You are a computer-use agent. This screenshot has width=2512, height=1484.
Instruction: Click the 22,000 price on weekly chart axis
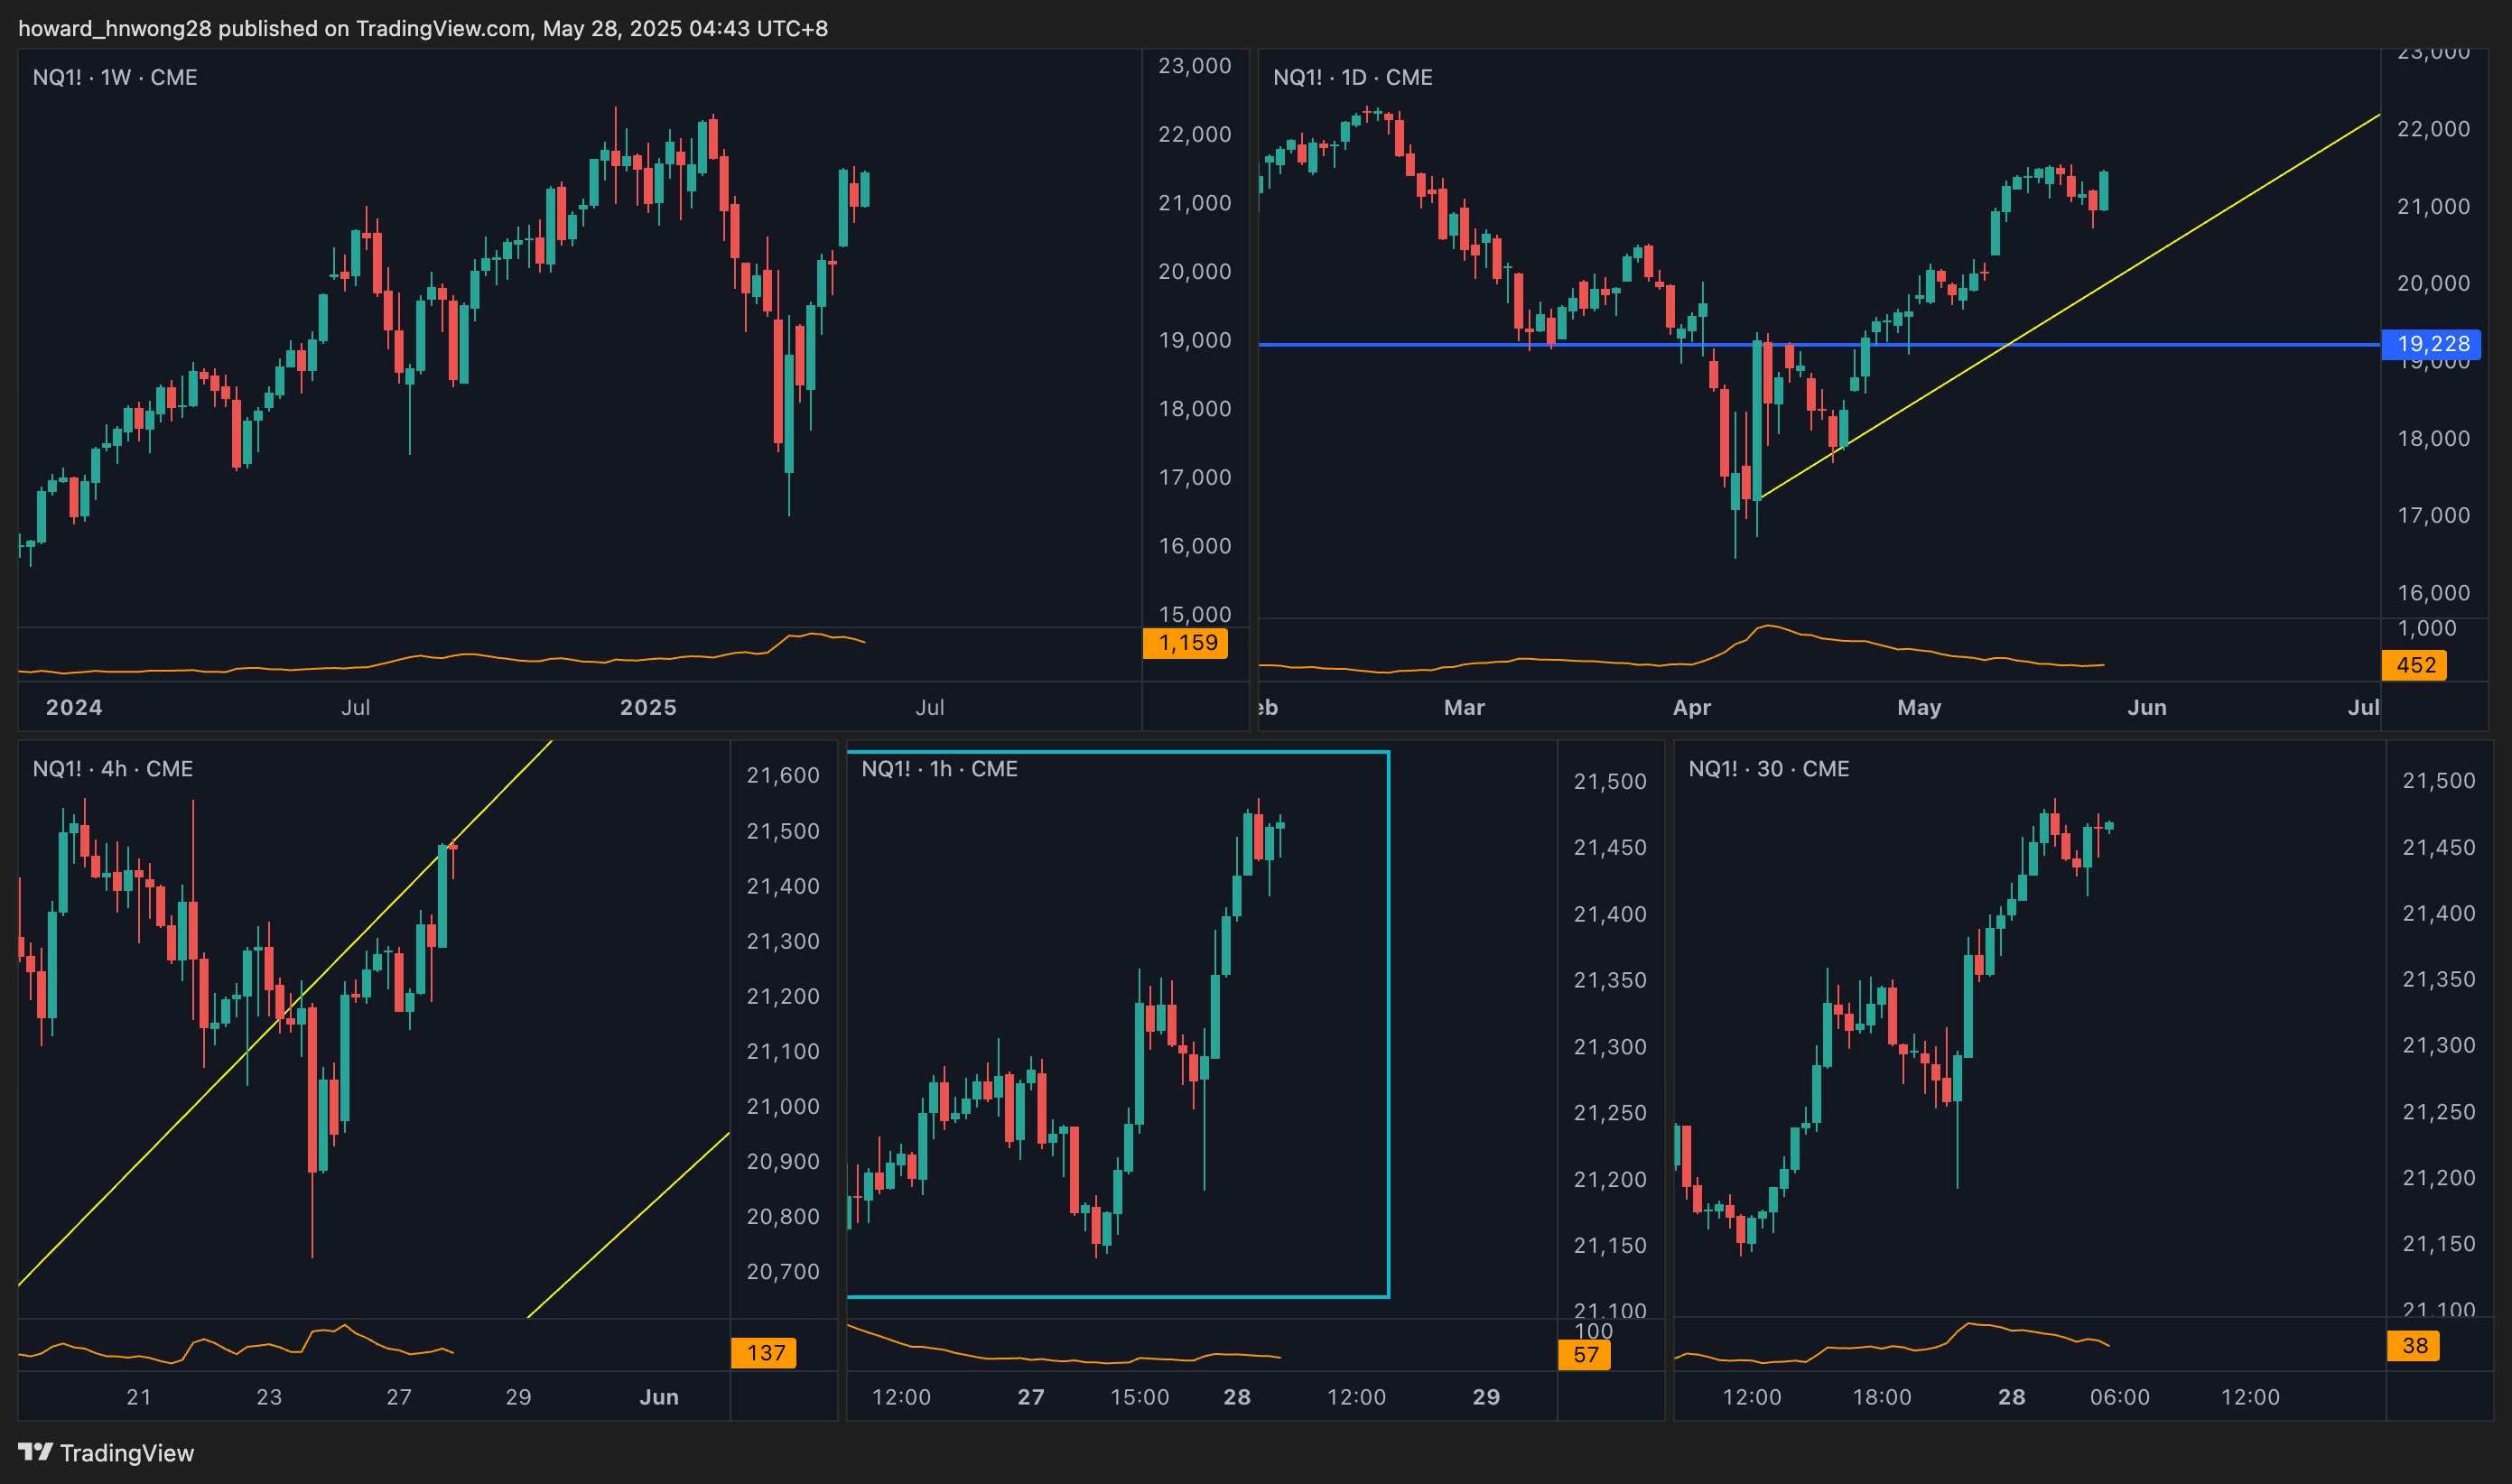pyautogui.click(x=1194, y=134)
